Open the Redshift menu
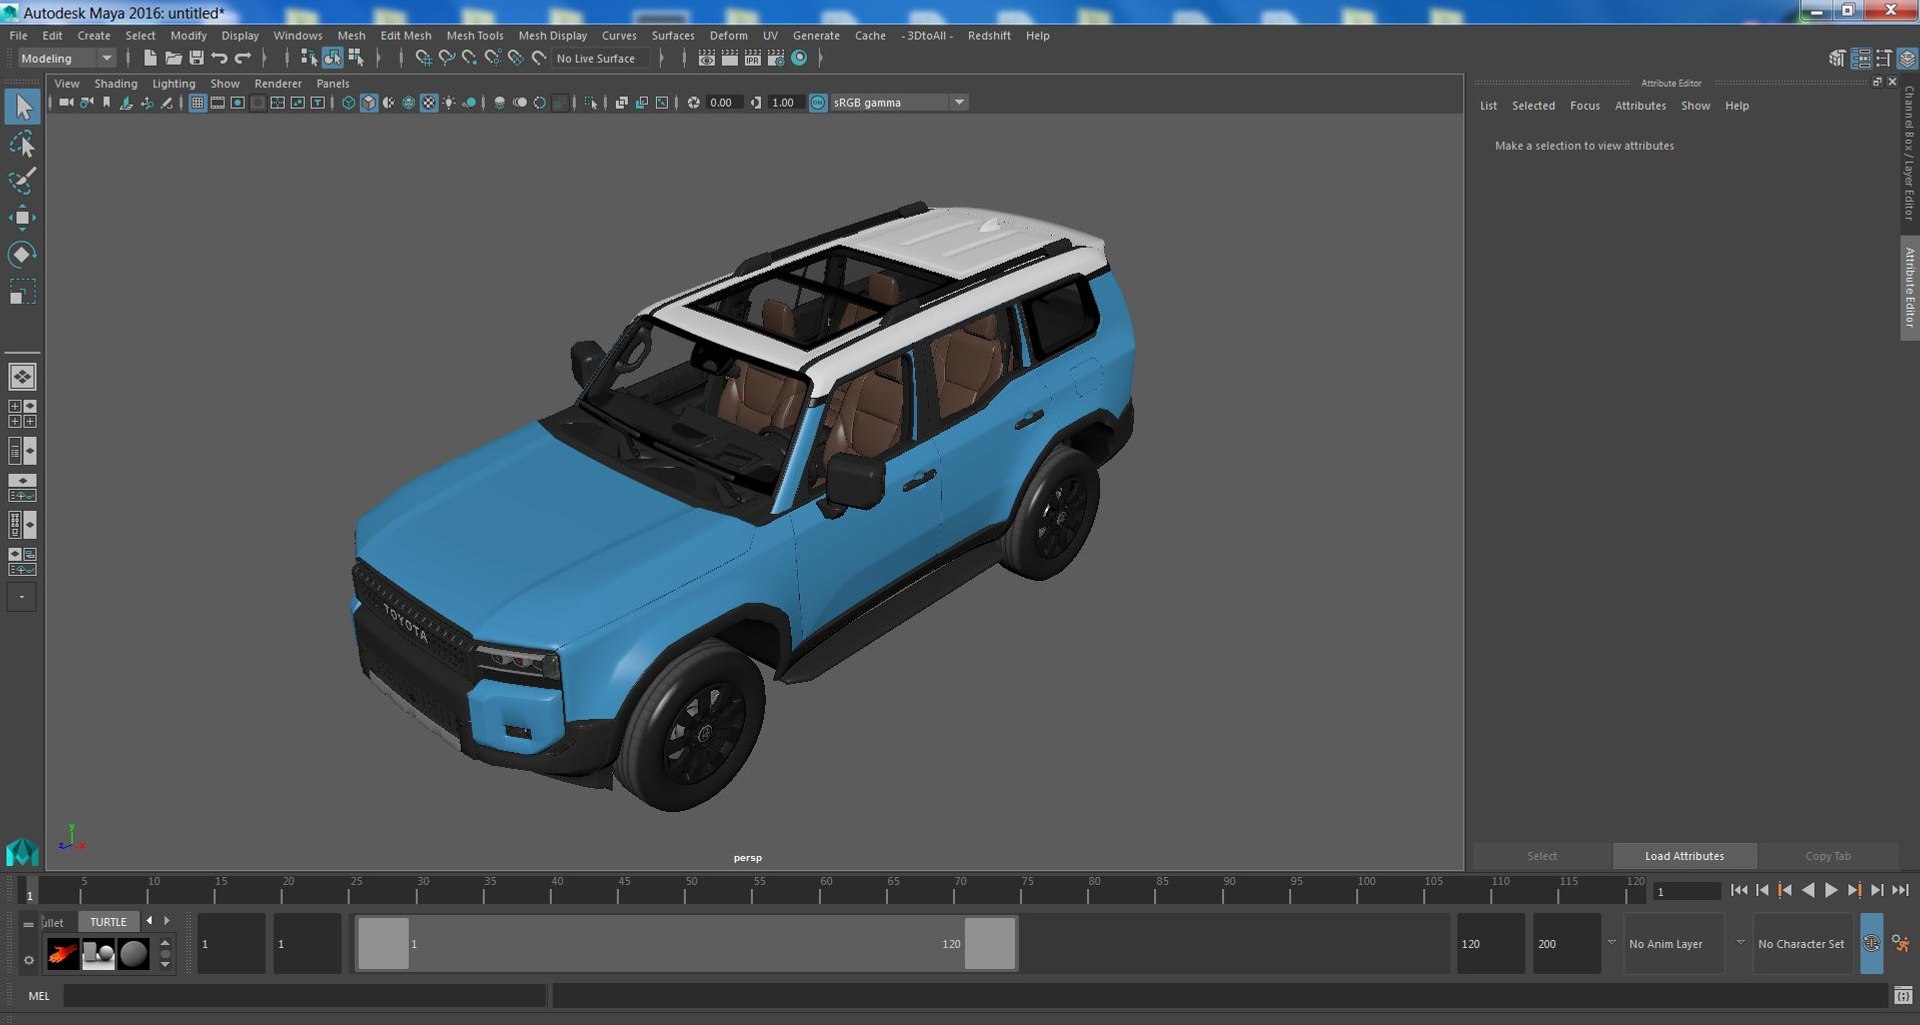Image resolution: width=1920 pixels, height=1025 pixels. click(989, 35)
